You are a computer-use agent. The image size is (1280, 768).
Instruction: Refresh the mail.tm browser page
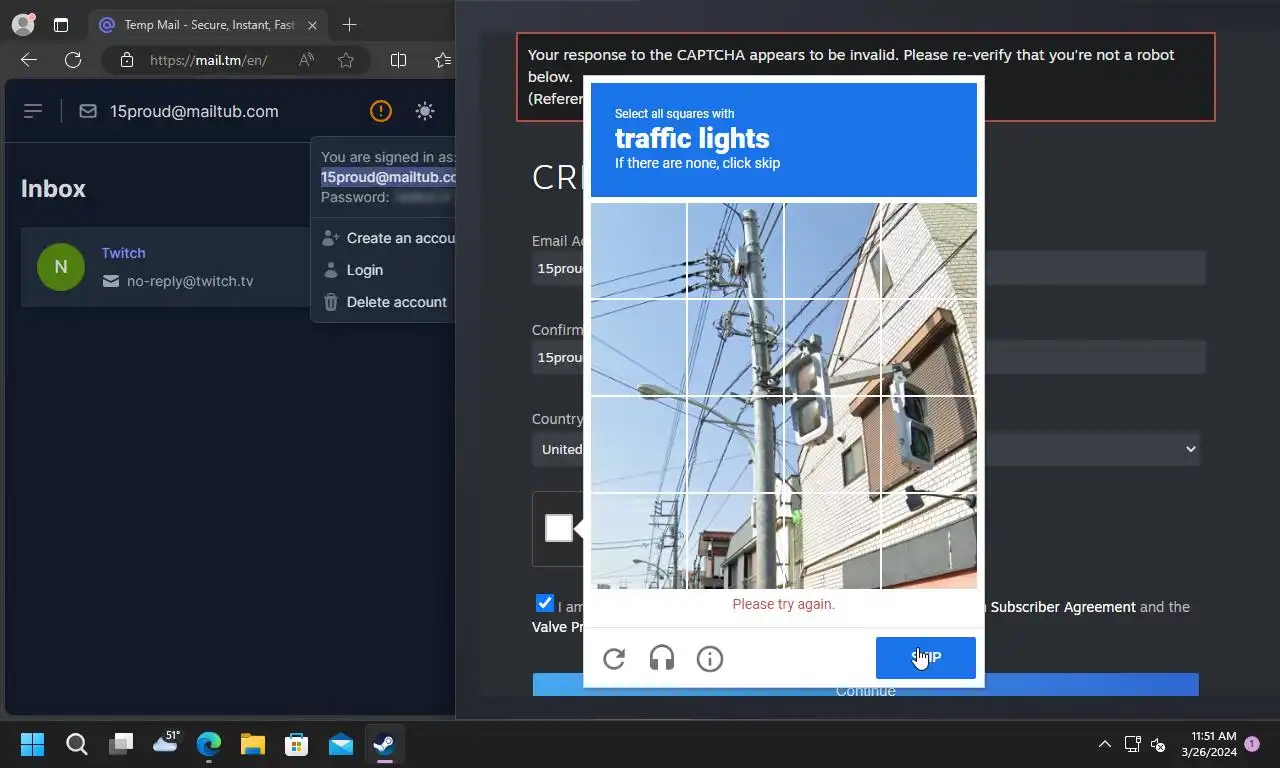[73, 60]
